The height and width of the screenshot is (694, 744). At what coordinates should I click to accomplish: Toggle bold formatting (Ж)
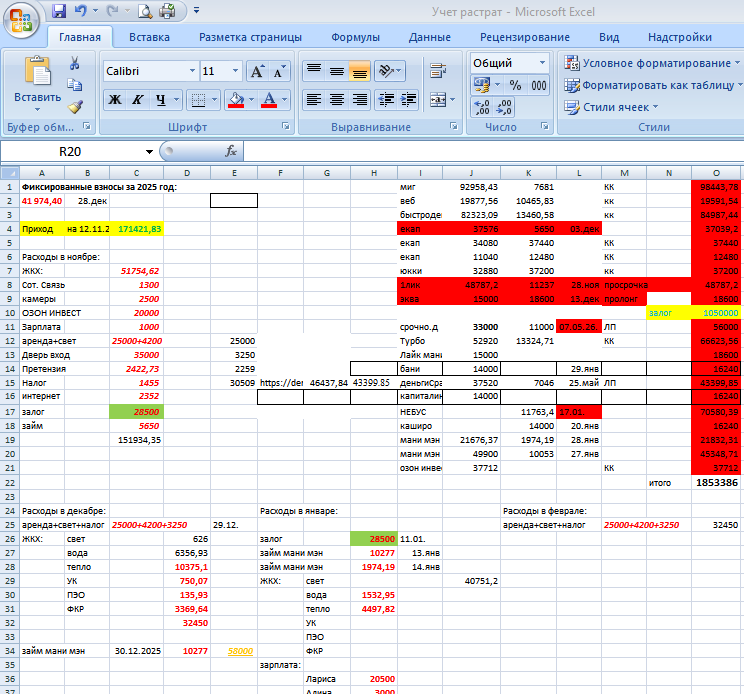coord(115,100)
